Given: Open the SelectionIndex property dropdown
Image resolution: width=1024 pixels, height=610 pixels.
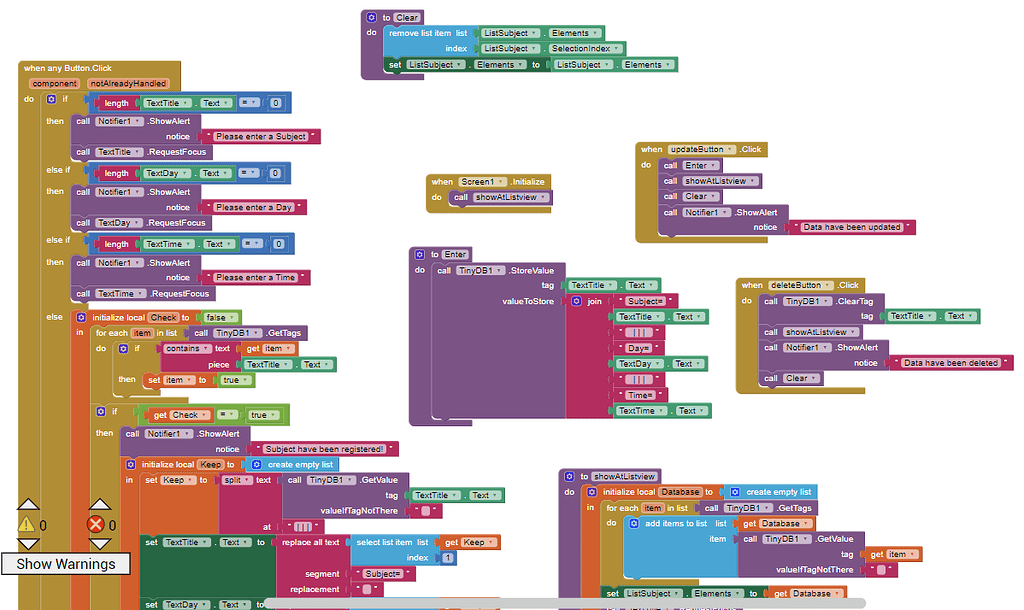Looking at the screenshot, I should pos(616,49).
